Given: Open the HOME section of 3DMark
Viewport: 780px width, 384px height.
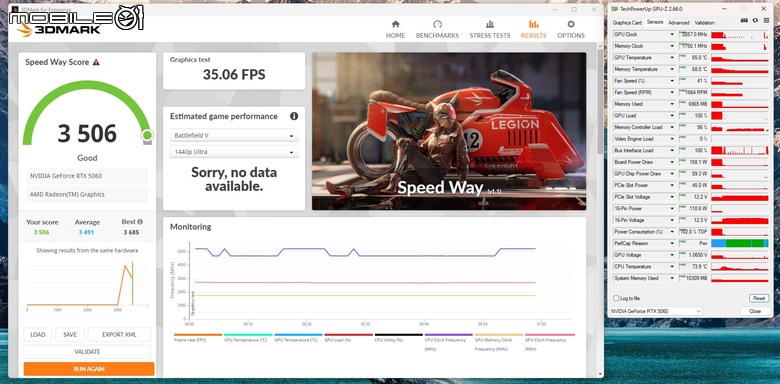Looking at the screenshot, I should (x=395, y=29).
